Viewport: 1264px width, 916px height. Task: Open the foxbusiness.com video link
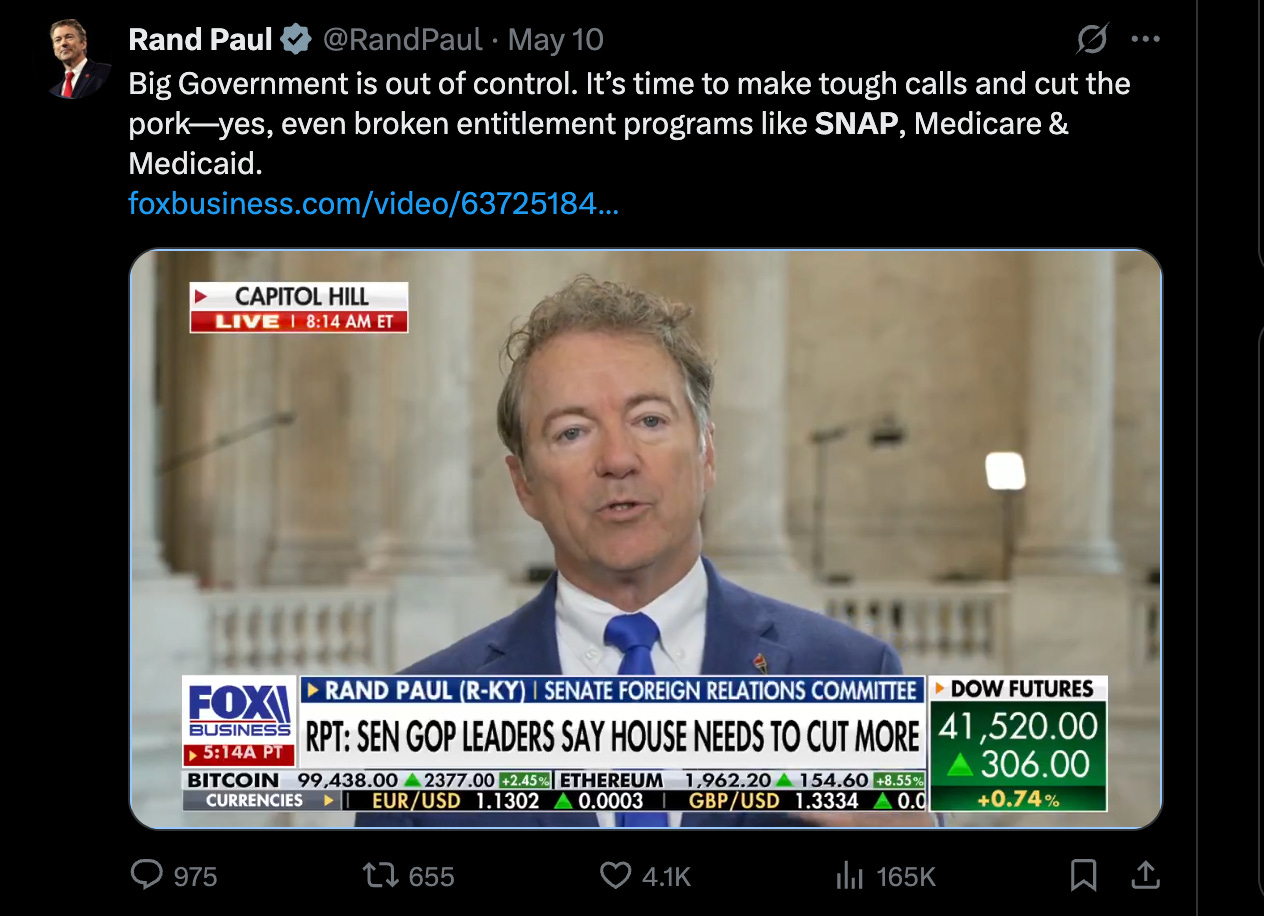(x=374, y=204)
